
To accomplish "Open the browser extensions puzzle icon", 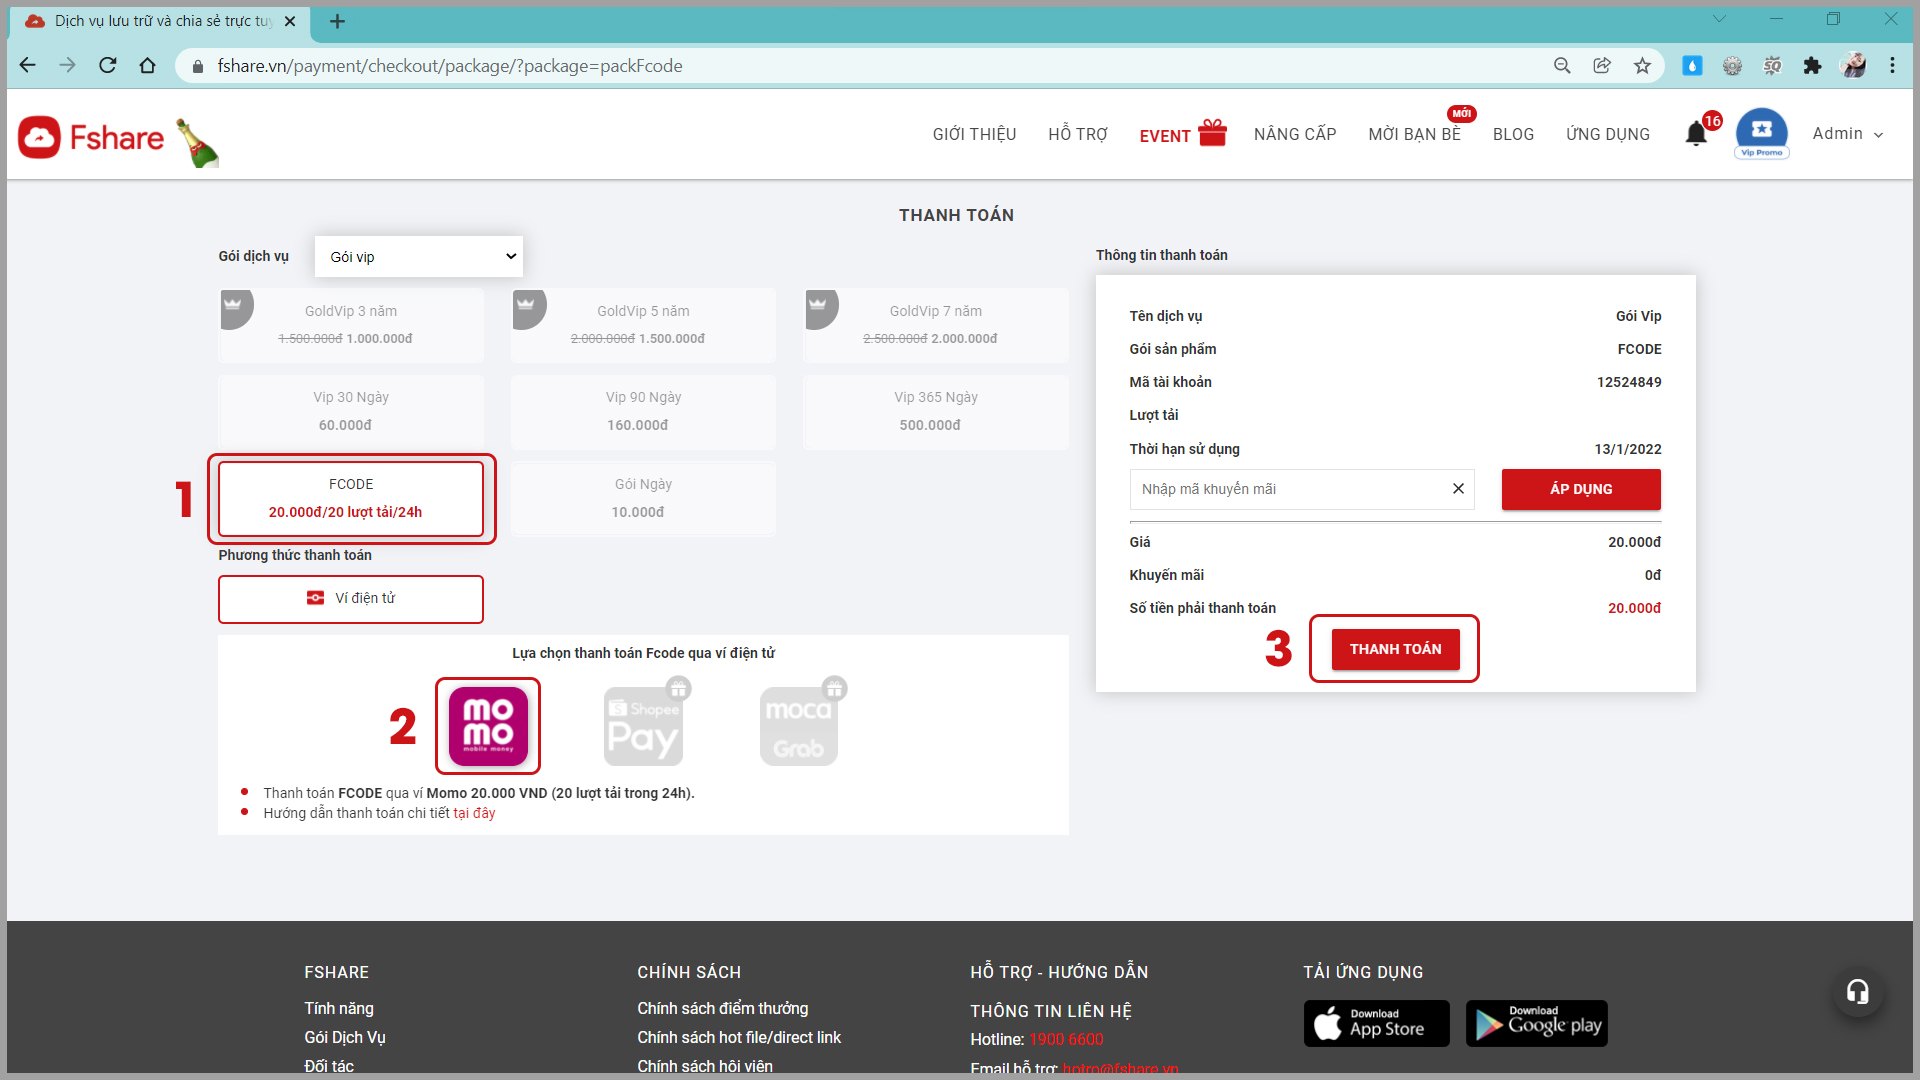I will pyautogui.click(x=1812, y=66).
